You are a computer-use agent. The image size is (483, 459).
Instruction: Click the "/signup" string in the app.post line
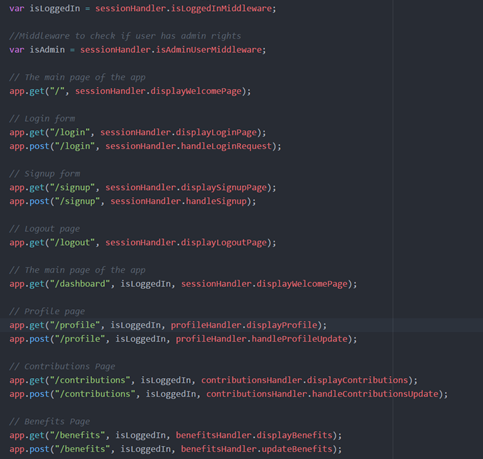pyautogui.click(x=77, y=201)
